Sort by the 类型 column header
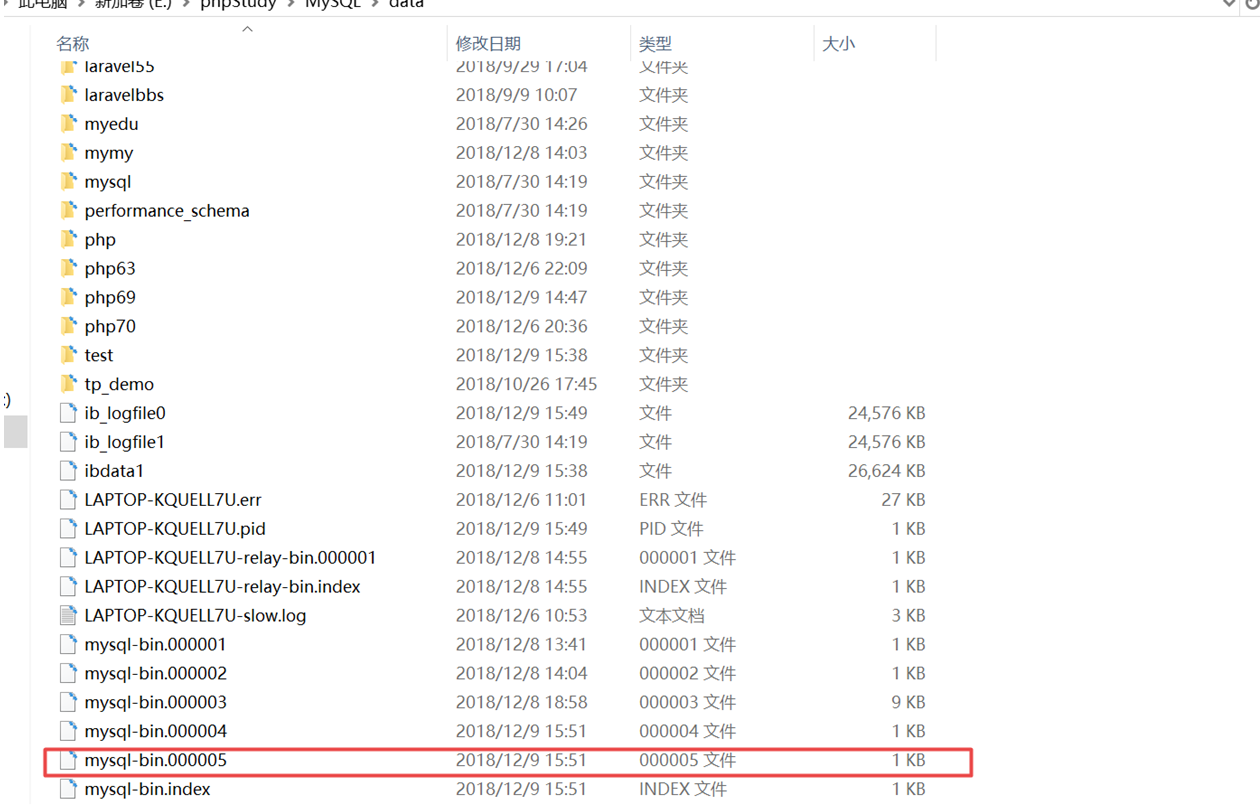The image size is (1260, 805). point(655,44)
